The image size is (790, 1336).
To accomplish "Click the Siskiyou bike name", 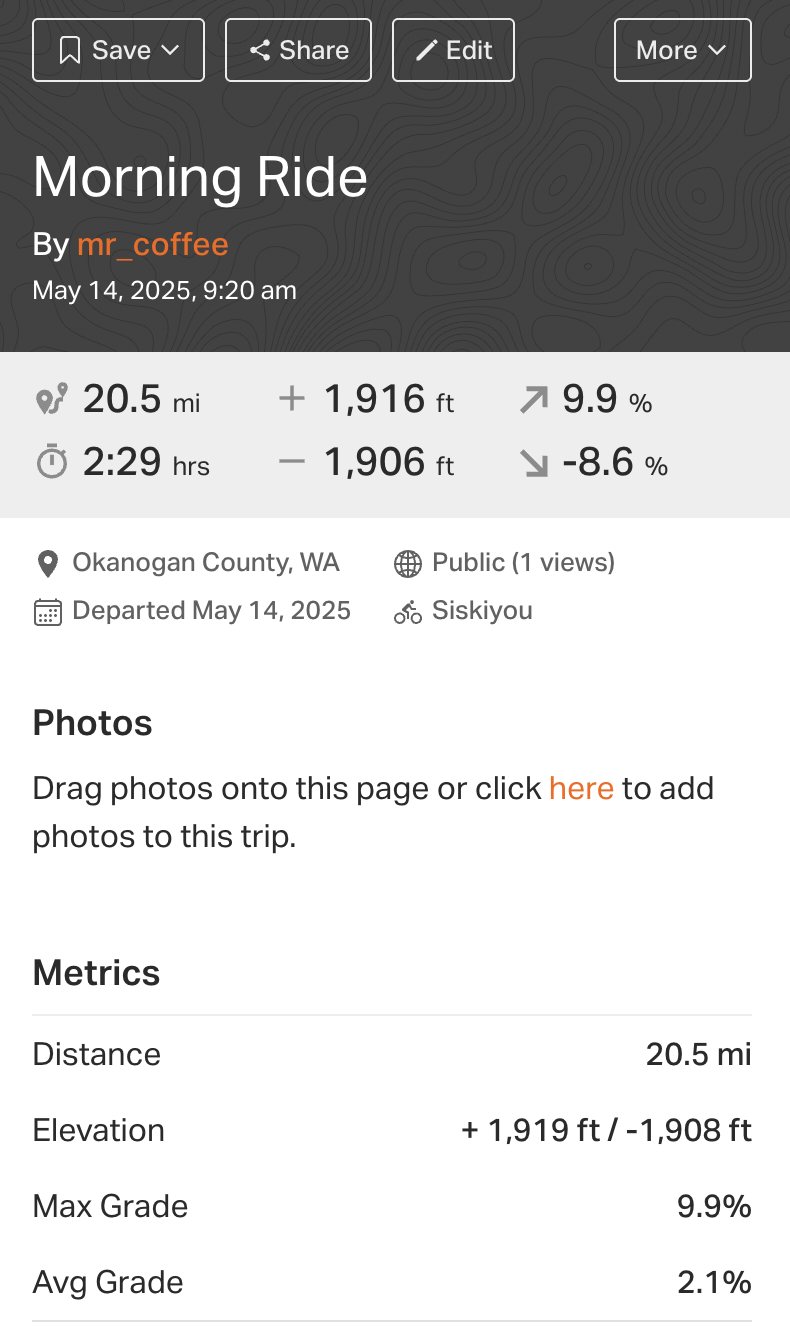I will tap(482, 611).
